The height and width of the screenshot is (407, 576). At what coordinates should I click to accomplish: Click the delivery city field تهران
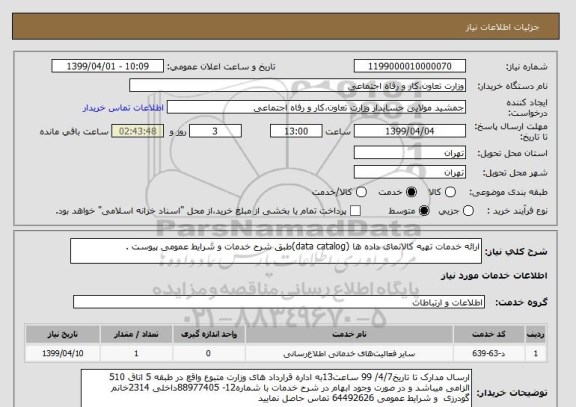point(410,172)
